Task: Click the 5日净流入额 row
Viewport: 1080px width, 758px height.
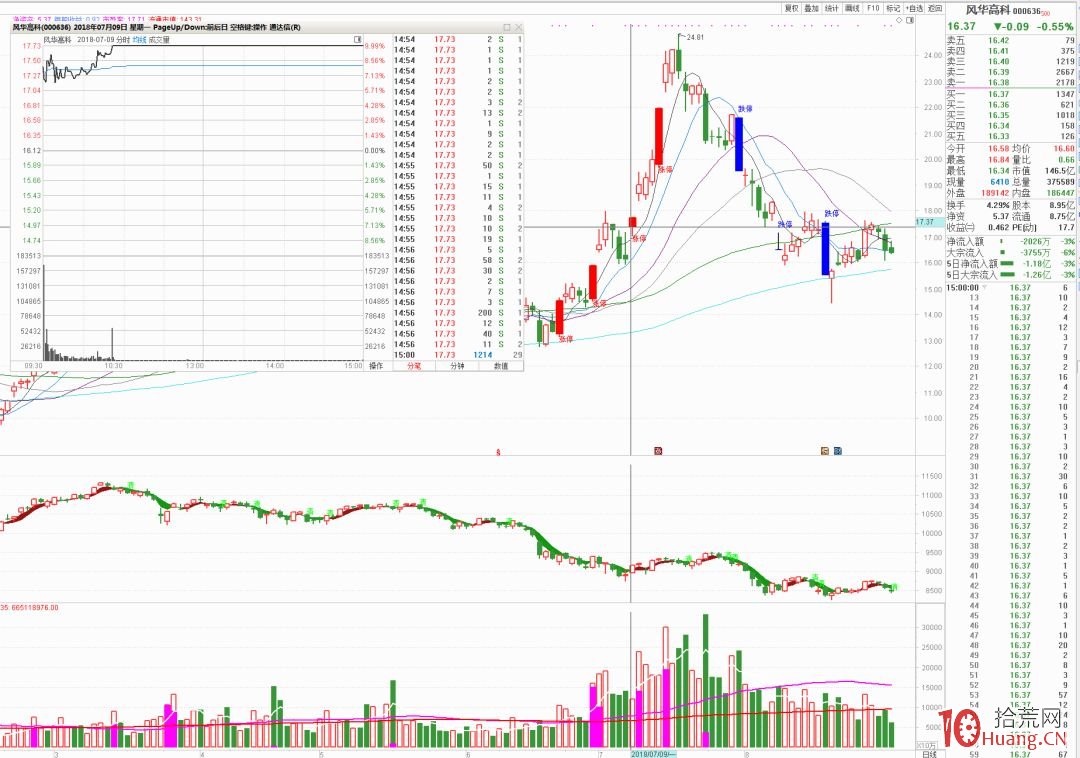Action: tap(1010, 264)
